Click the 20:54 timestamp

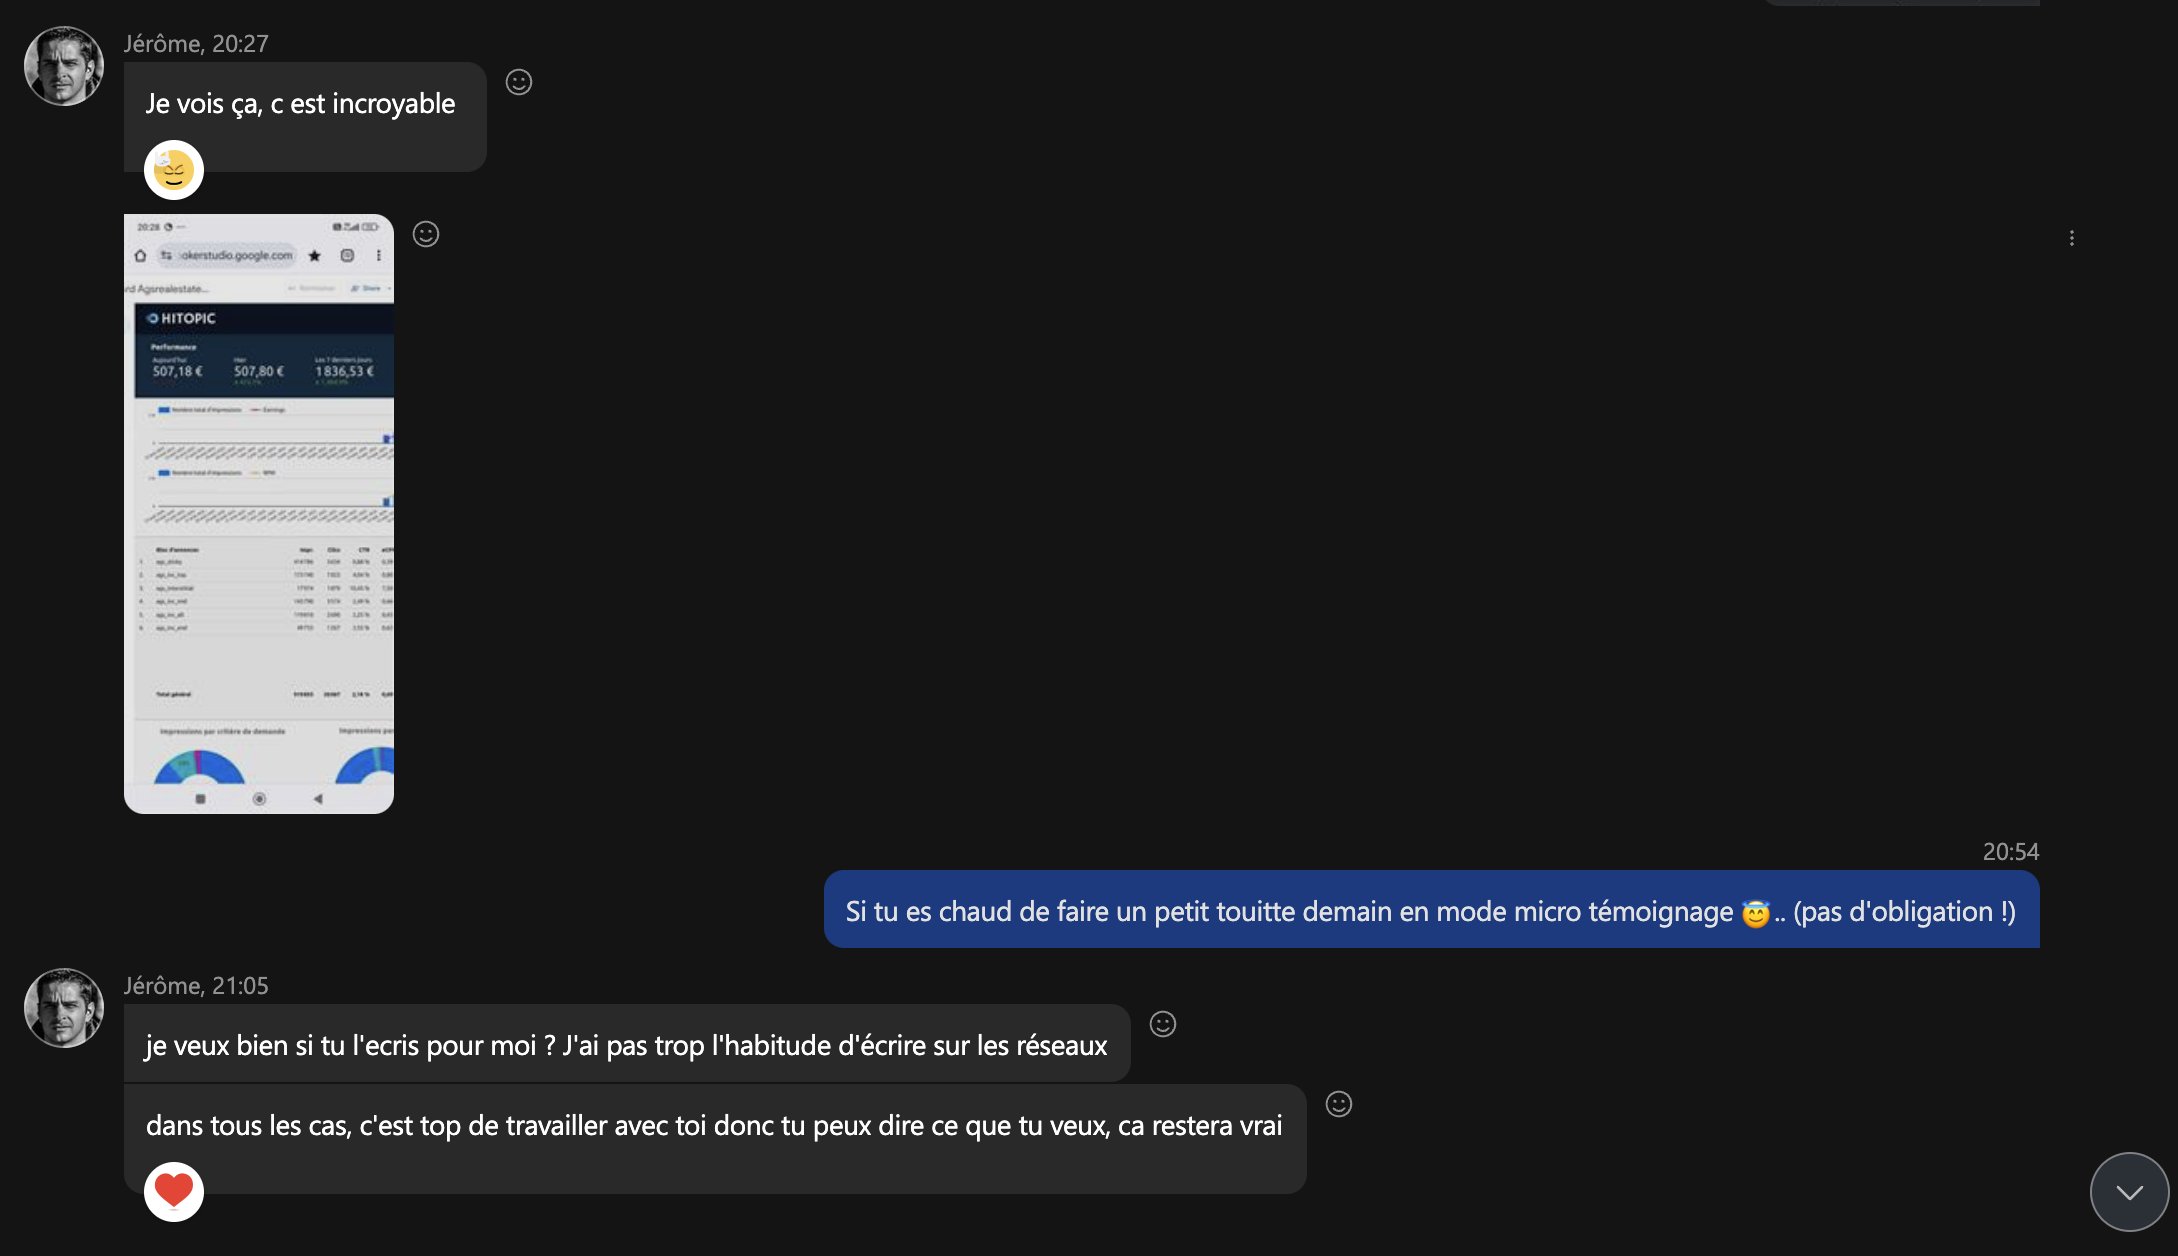2010,852
